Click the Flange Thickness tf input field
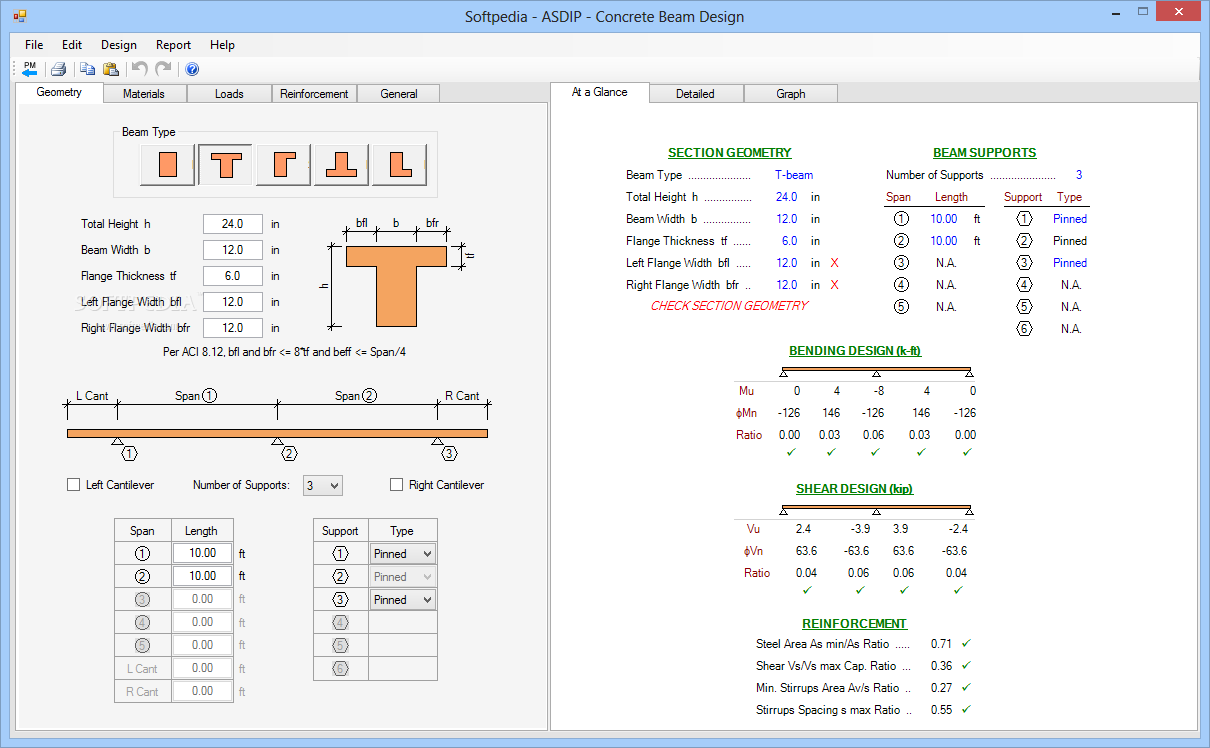Viewport: 1210px width, 748px height. pos(233,276)
